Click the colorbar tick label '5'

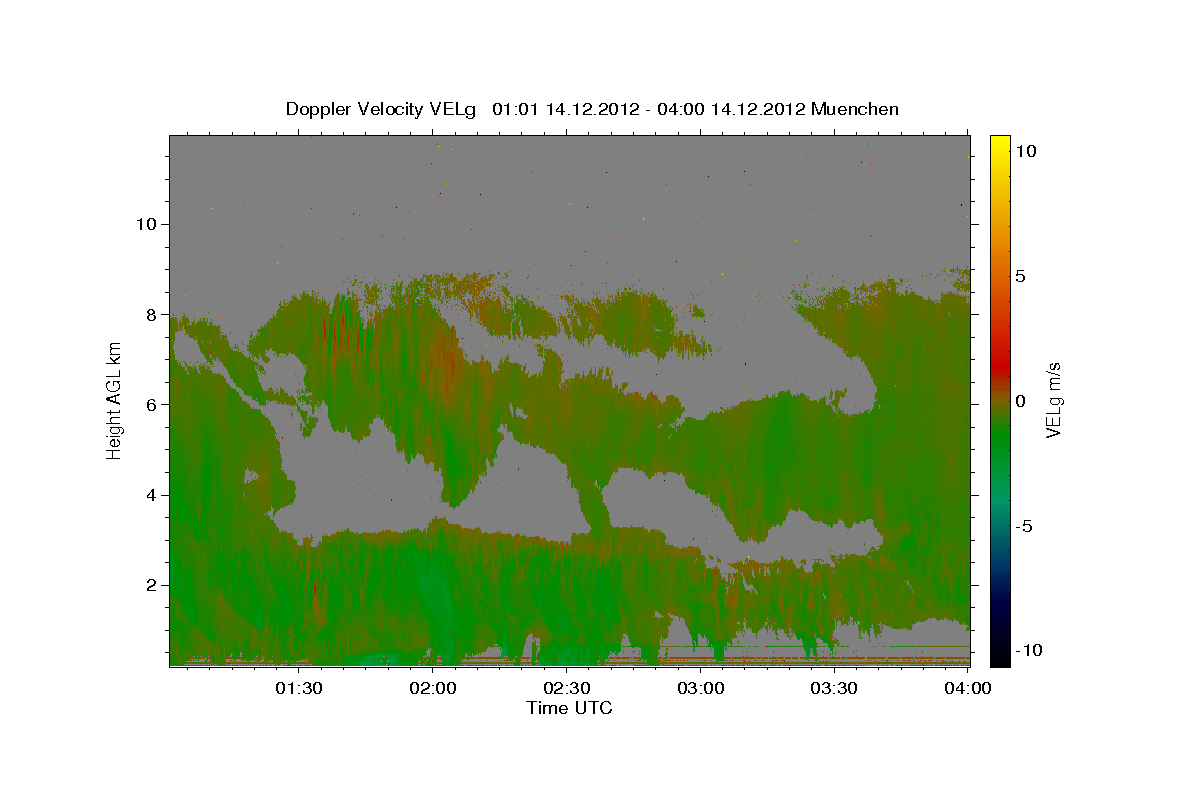[x=1020, y=276]
